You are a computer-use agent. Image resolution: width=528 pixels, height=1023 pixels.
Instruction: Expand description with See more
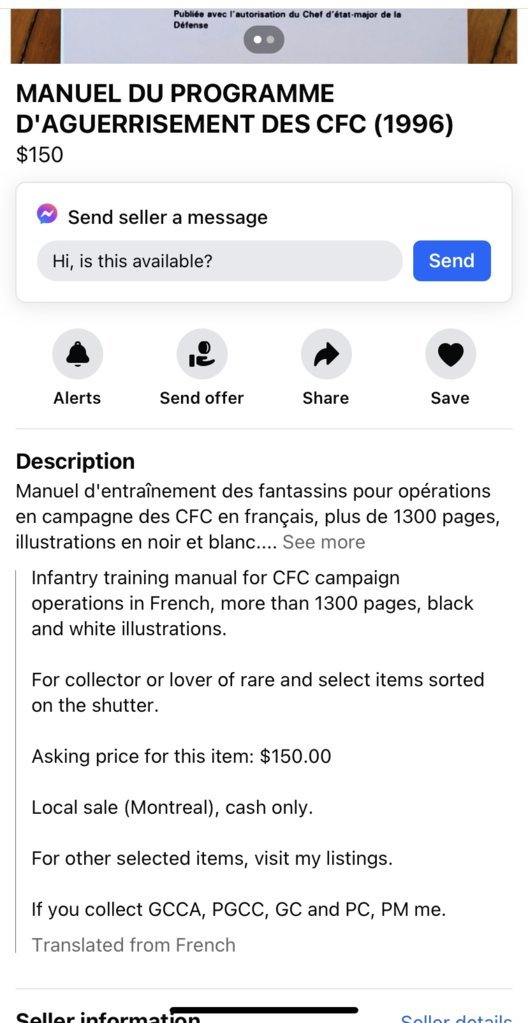[324, 542]
